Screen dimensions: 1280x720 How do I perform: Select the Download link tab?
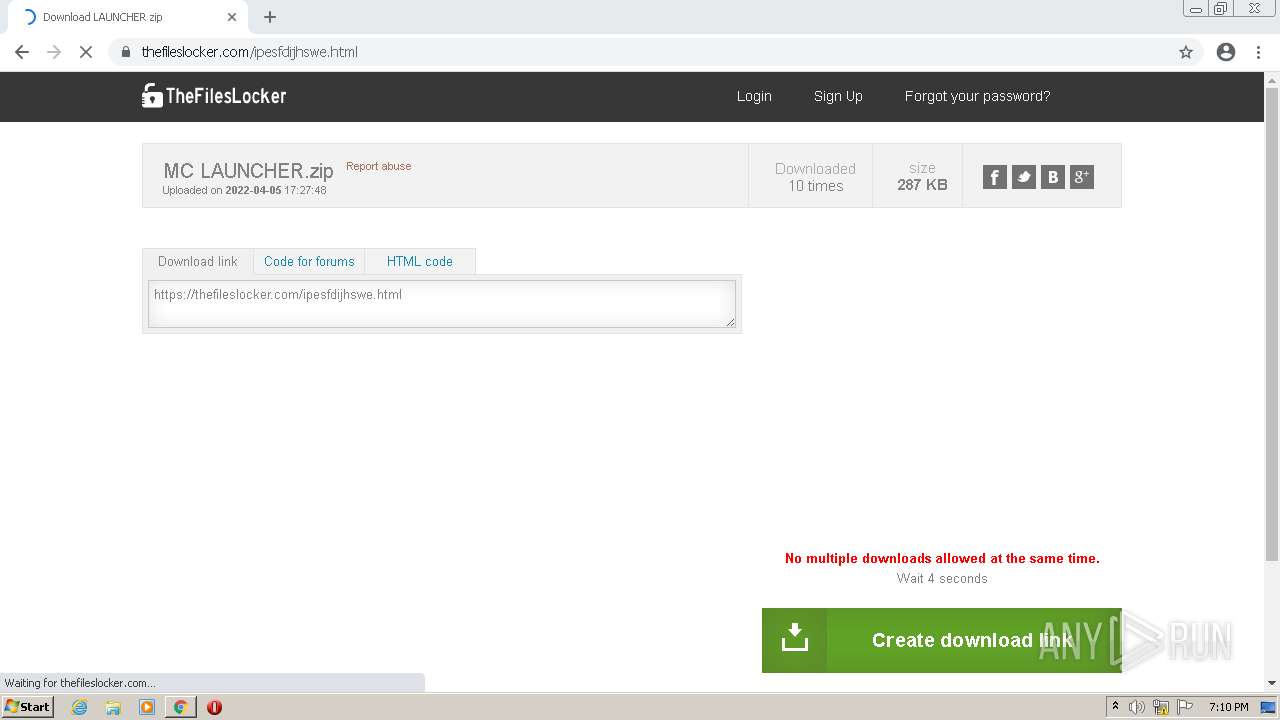[198, 261]
